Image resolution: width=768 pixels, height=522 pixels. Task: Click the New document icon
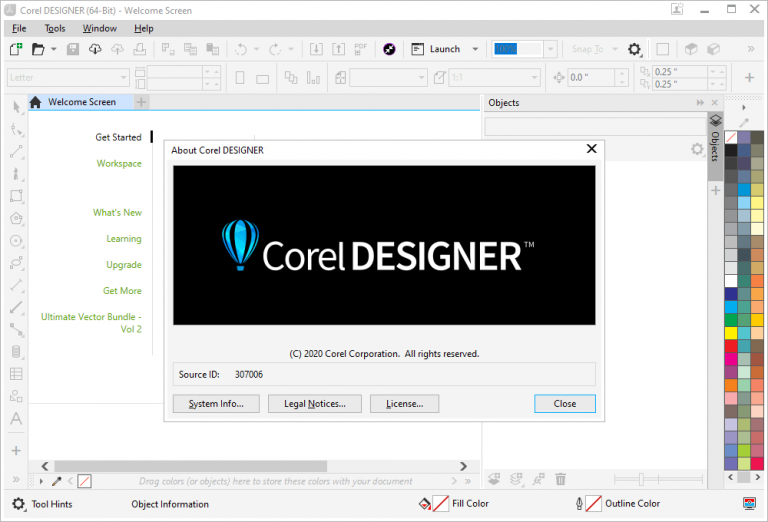(16, 49)
